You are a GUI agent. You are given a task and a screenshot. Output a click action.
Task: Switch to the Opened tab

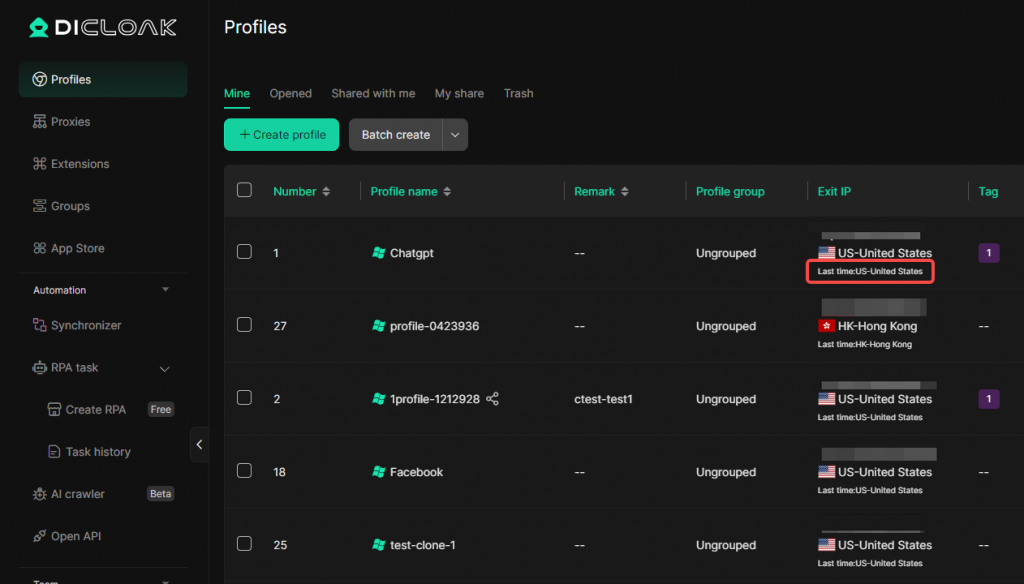coord(291,93)
